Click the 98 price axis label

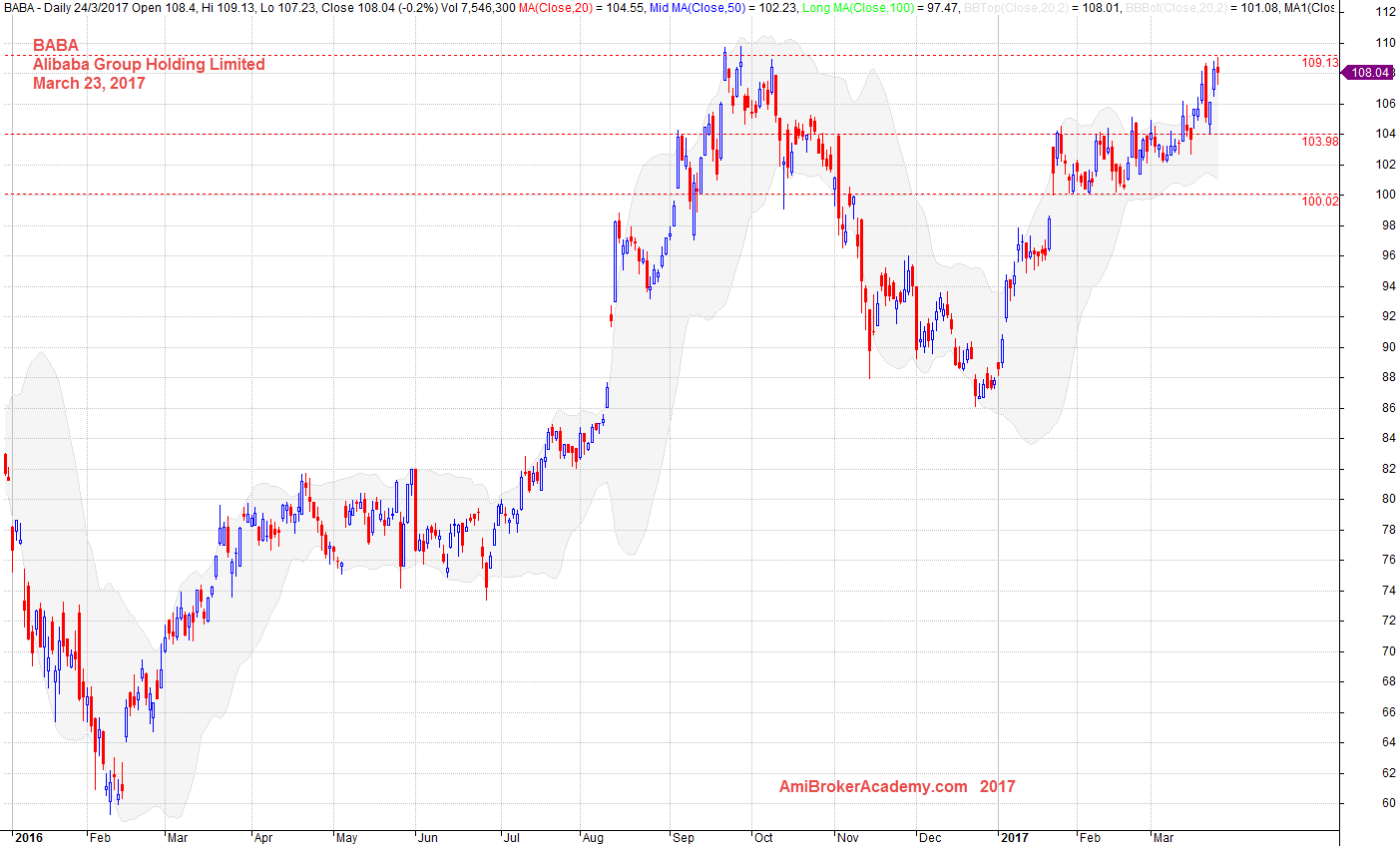[1389, 226]
